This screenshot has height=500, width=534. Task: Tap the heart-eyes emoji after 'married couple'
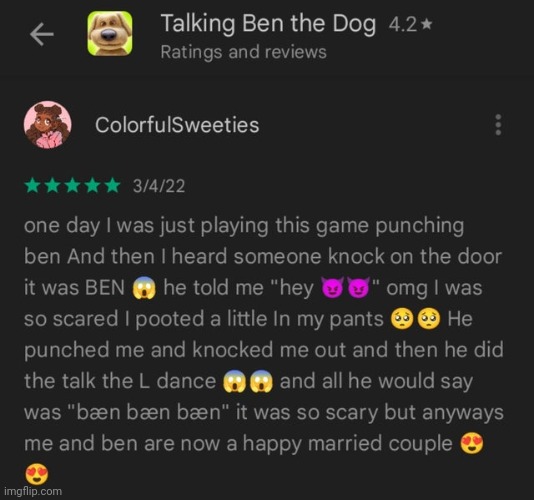[472, 444]
